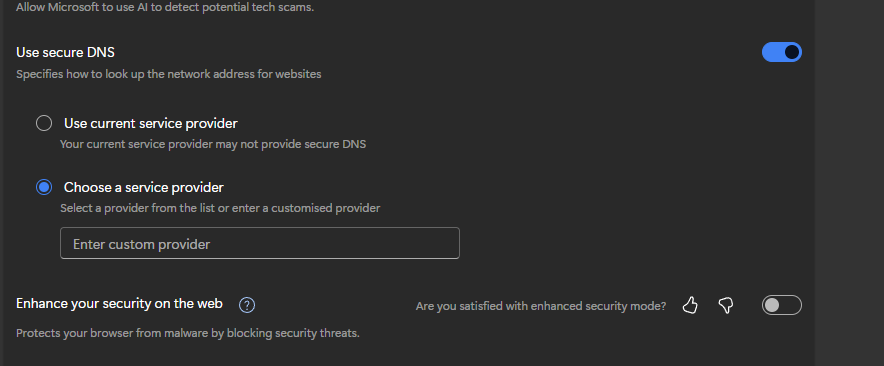Click the Enhance your security on the web heading
Image resolution: width=884 pixels, height=366 pixels.
pos(120,304)
